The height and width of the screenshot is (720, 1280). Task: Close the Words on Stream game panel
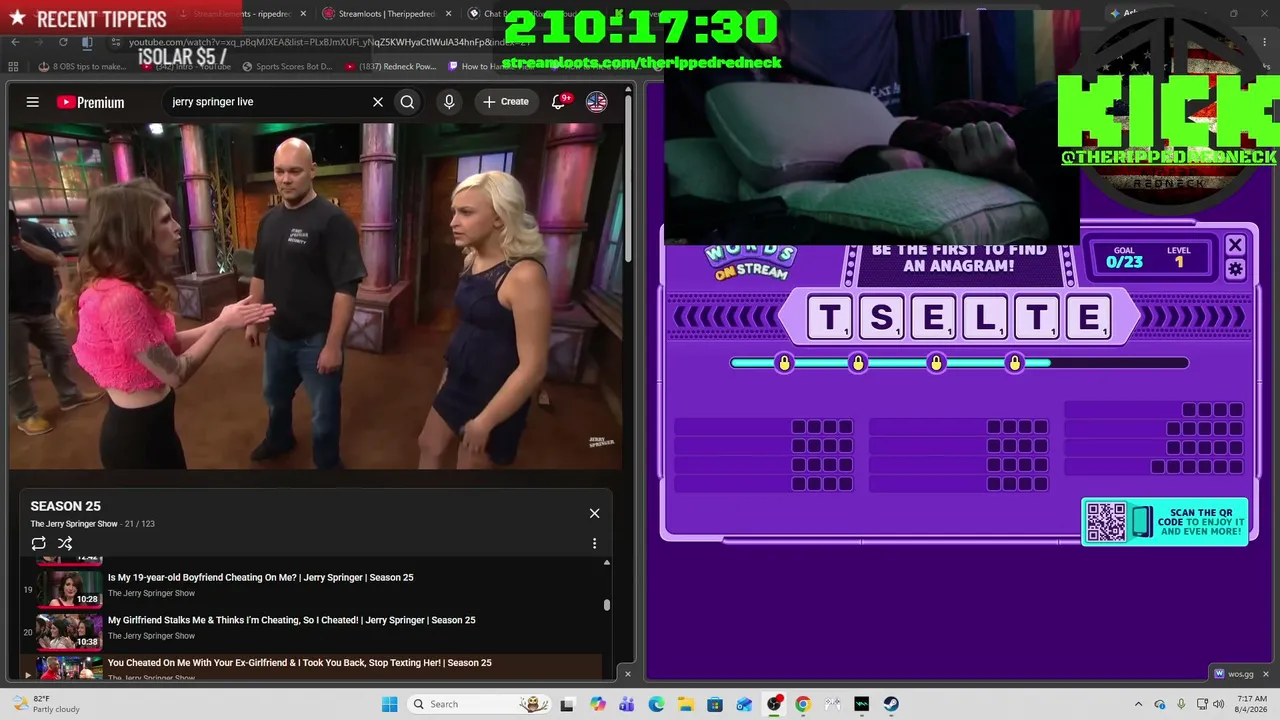pyautogui.click(x=1235, y=245)
